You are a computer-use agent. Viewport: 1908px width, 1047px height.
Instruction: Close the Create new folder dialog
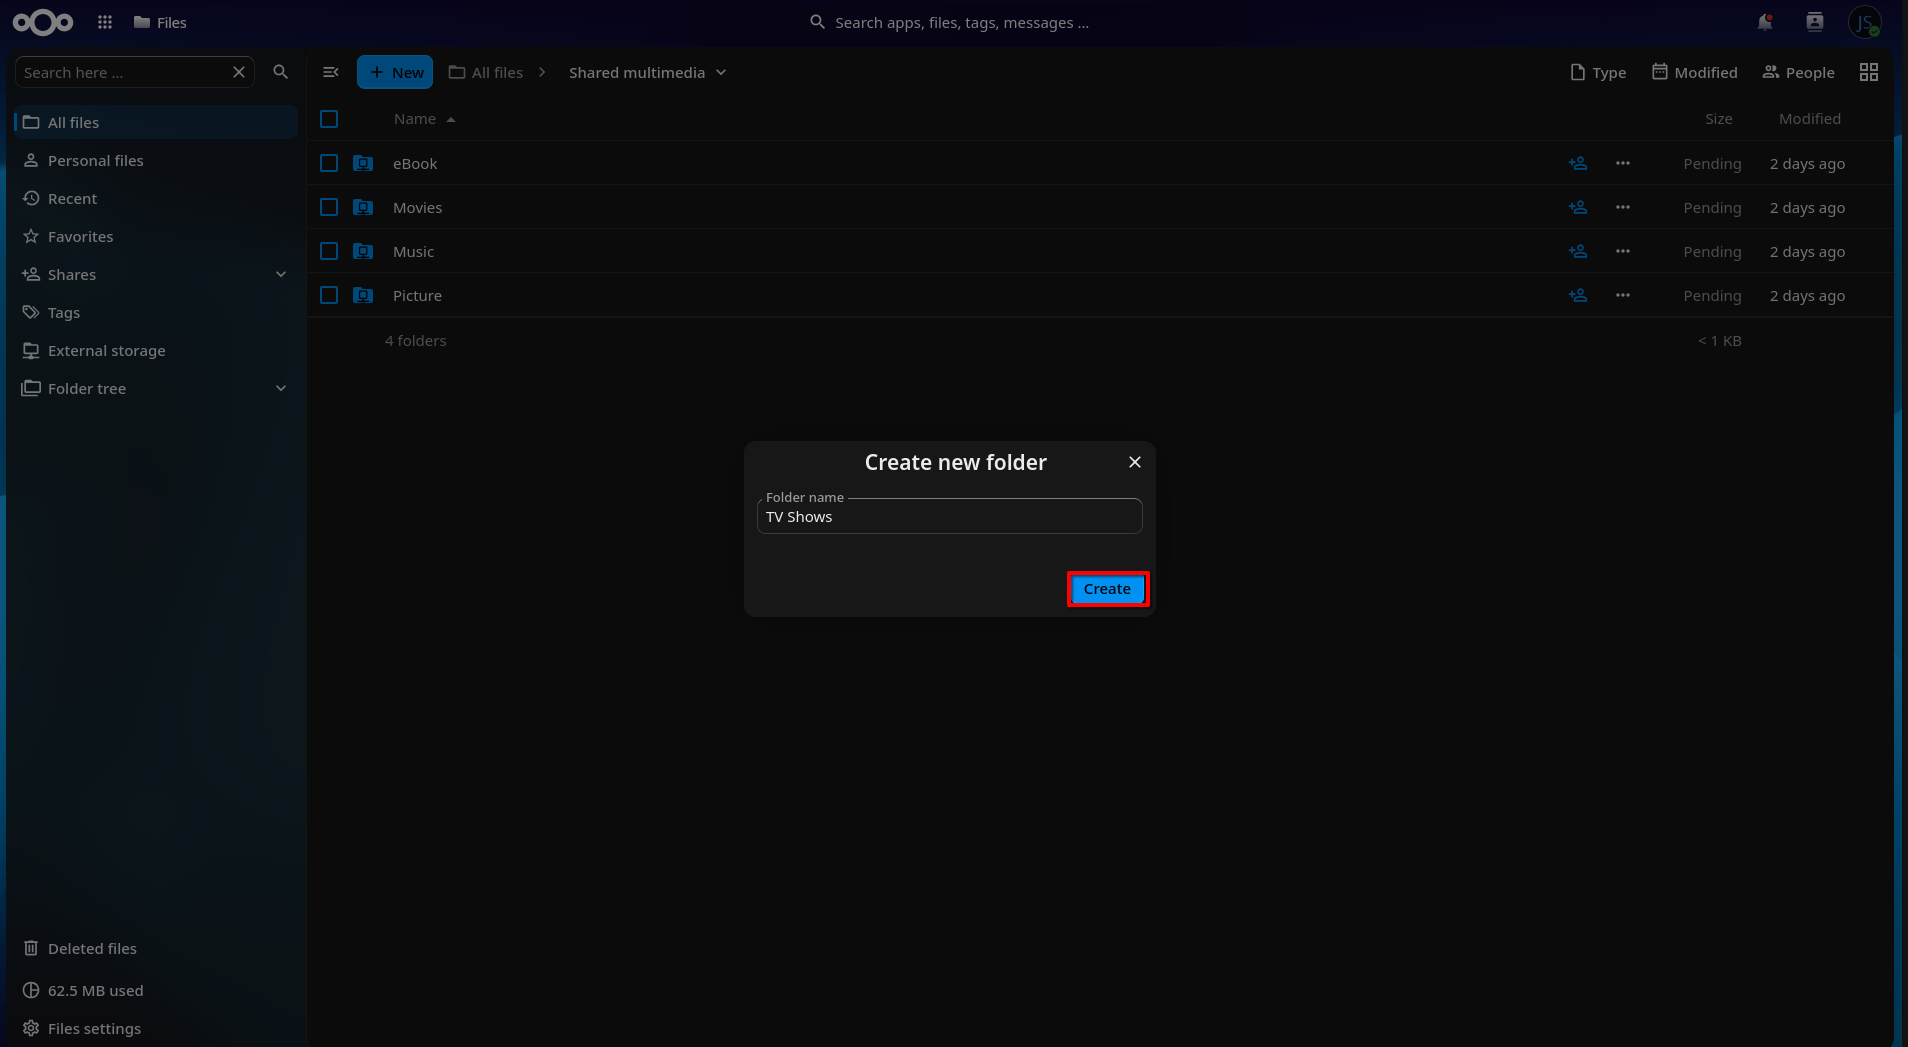1135,462
